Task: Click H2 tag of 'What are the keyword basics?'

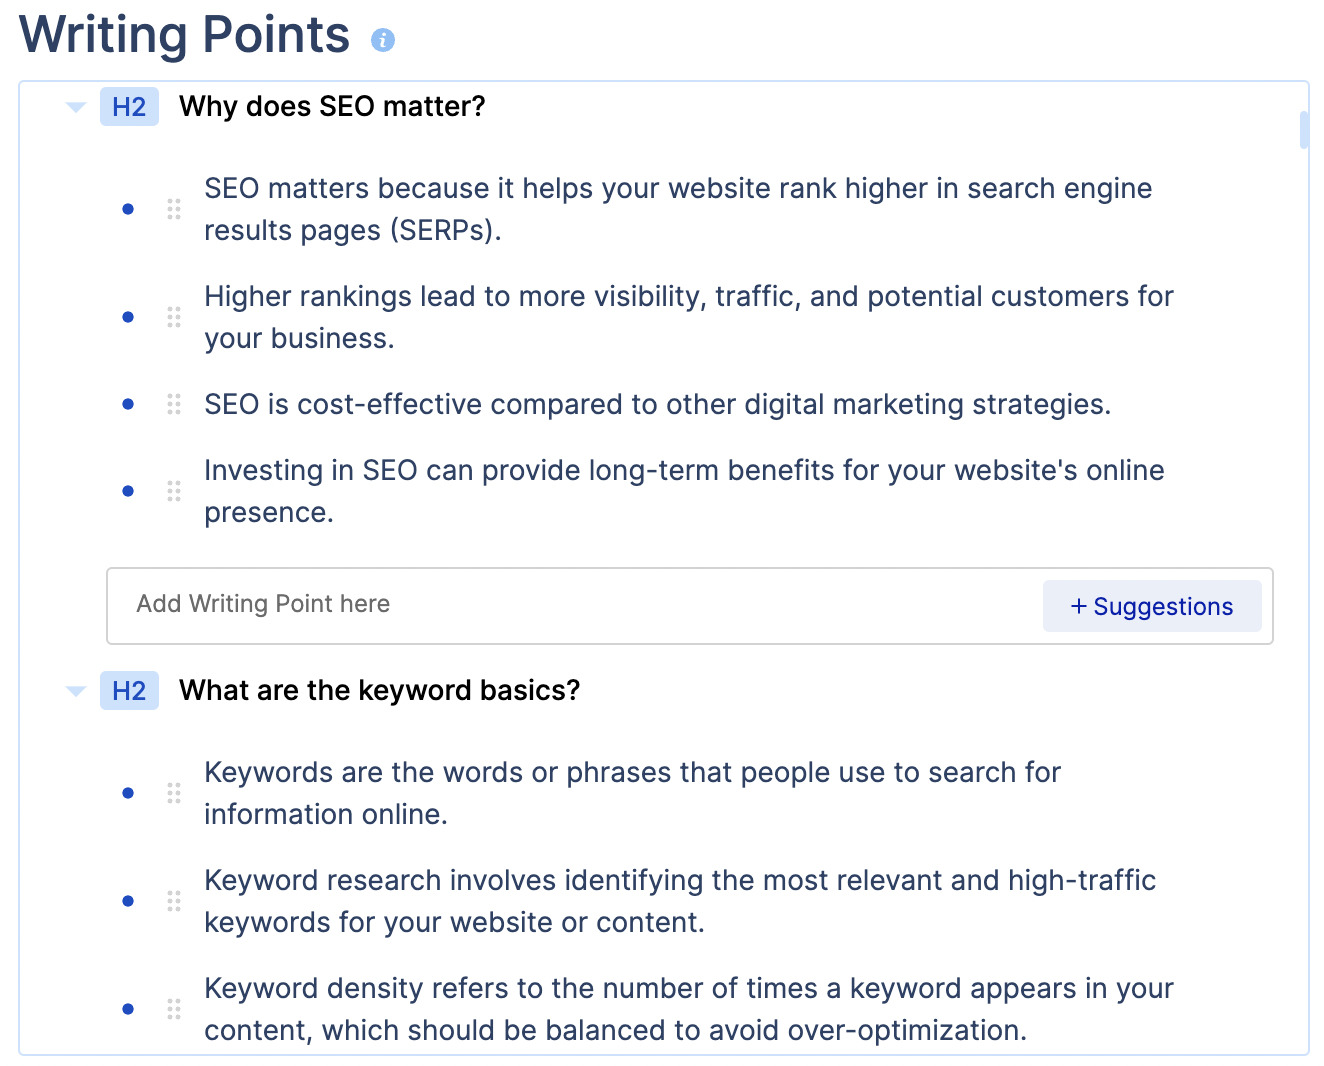Action: click(x=129, y=691)
